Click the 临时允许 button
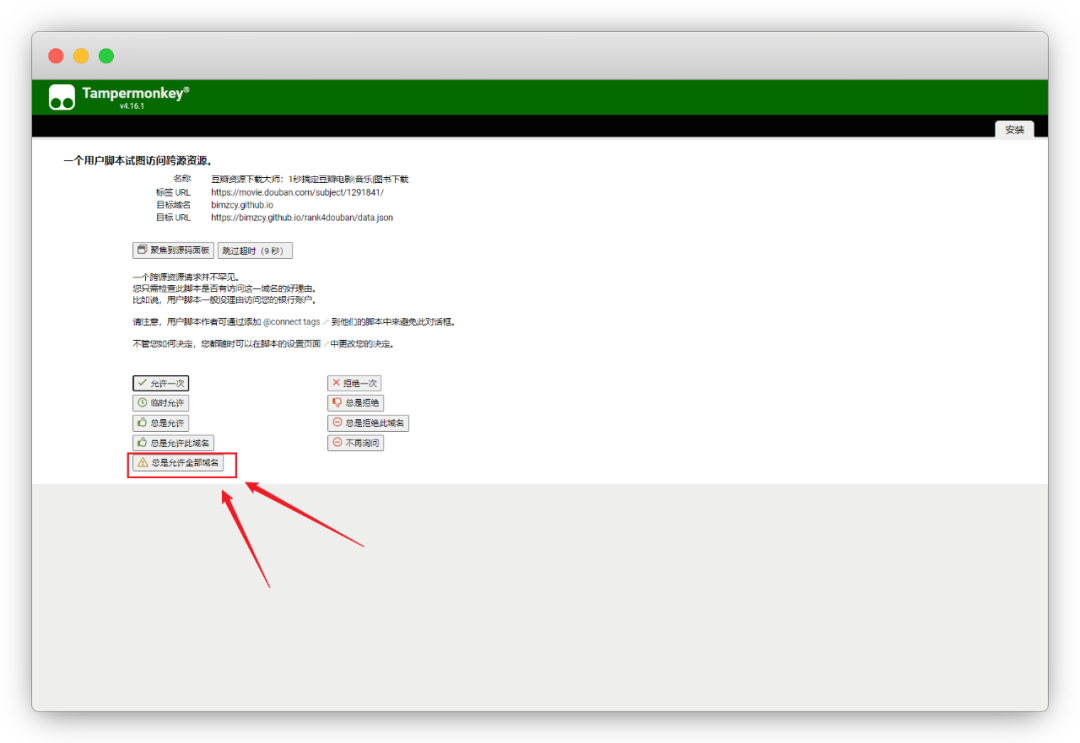 pyautogui.click(x=160, y=403)
